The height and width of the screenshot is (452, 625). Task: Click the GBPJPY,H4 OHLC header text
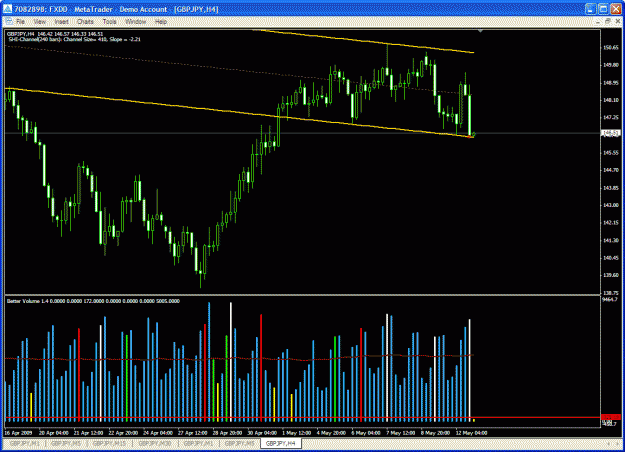[x=55, y=34]
